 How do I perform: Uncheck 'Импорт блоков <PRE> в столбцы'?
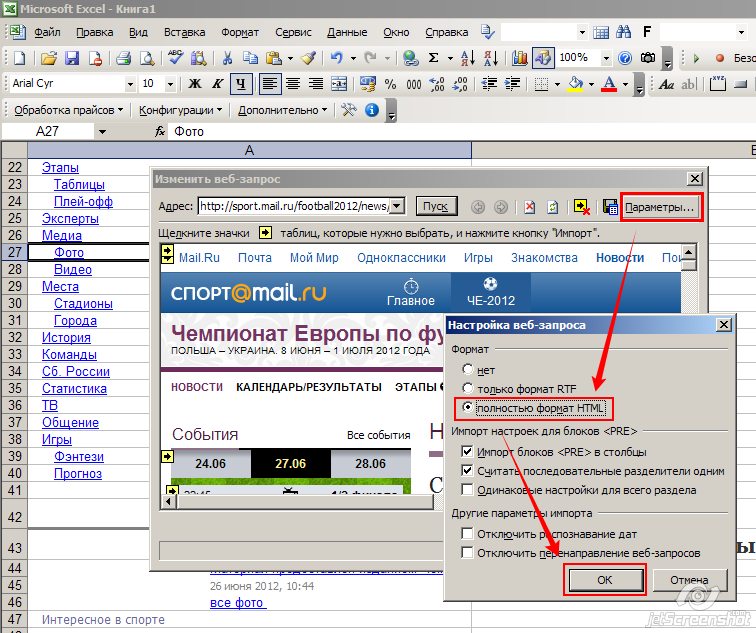(467, 451)
